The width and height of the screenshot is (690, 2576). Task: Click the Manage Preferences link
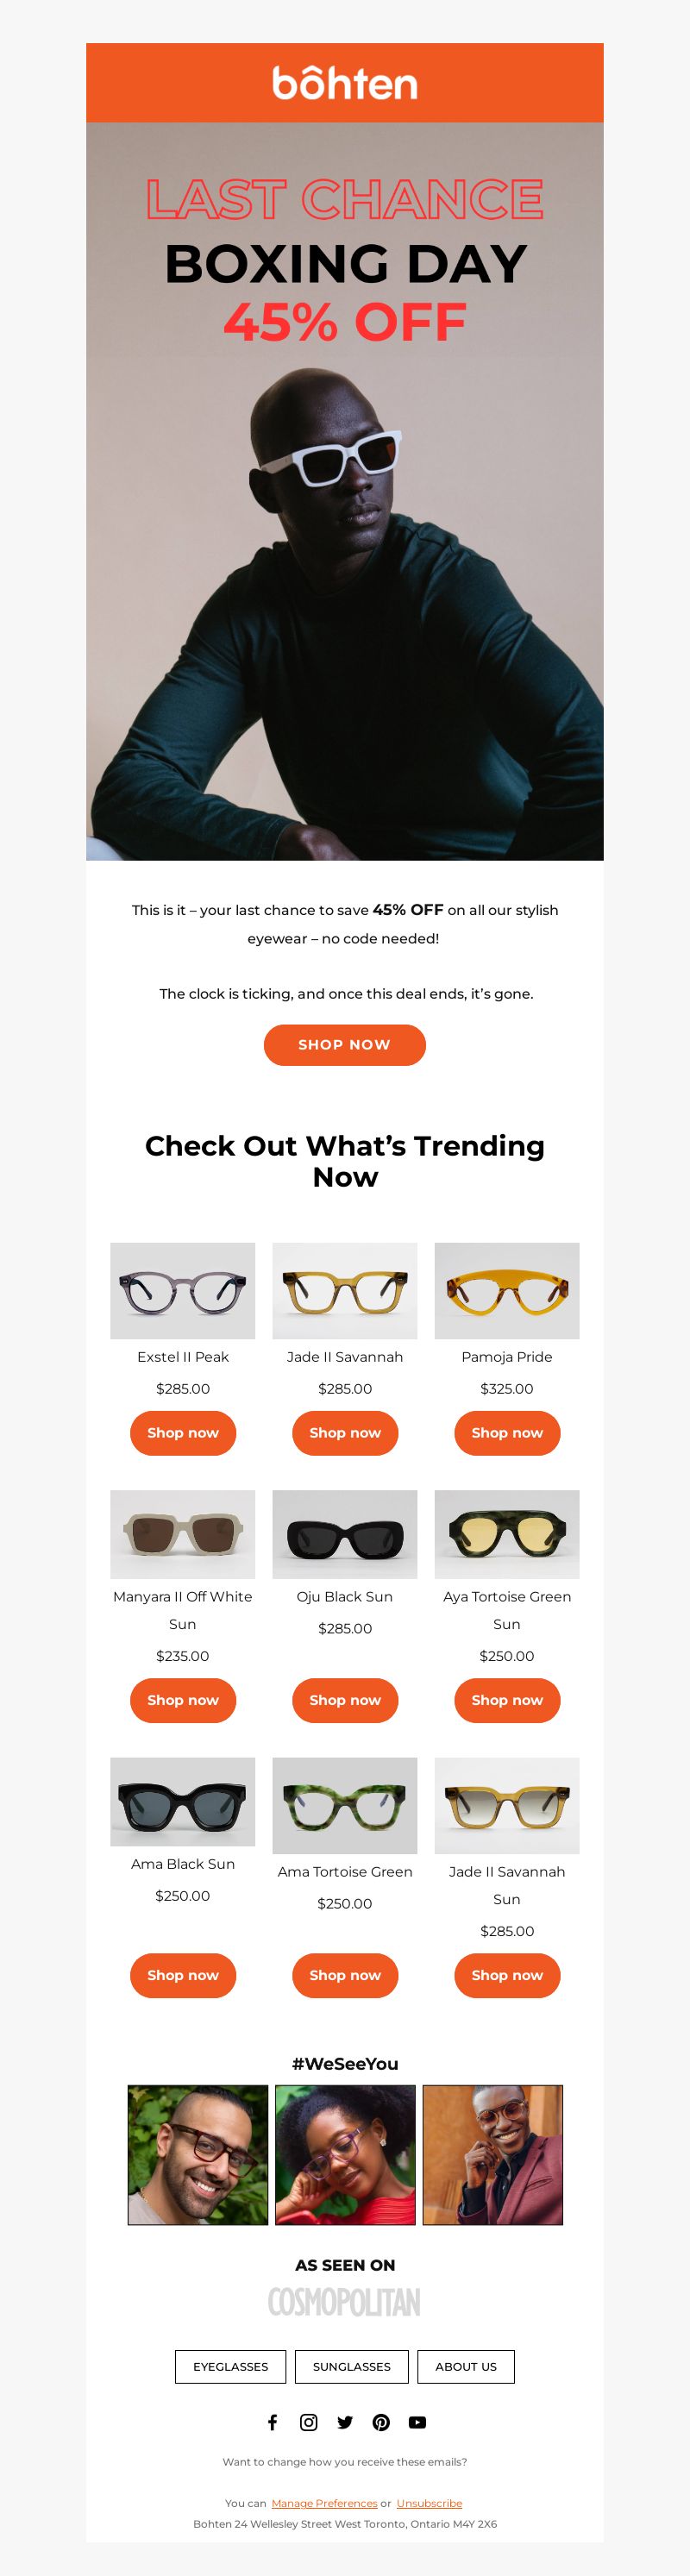[324, 2503]
